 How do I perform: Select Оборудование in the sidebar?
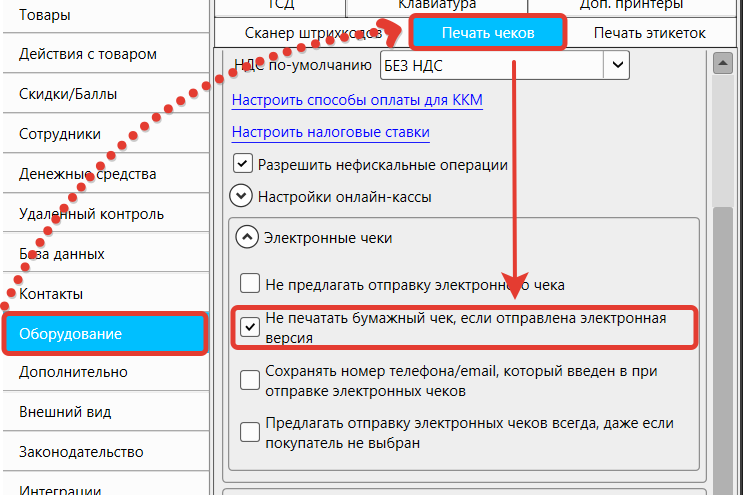(105, 333)
